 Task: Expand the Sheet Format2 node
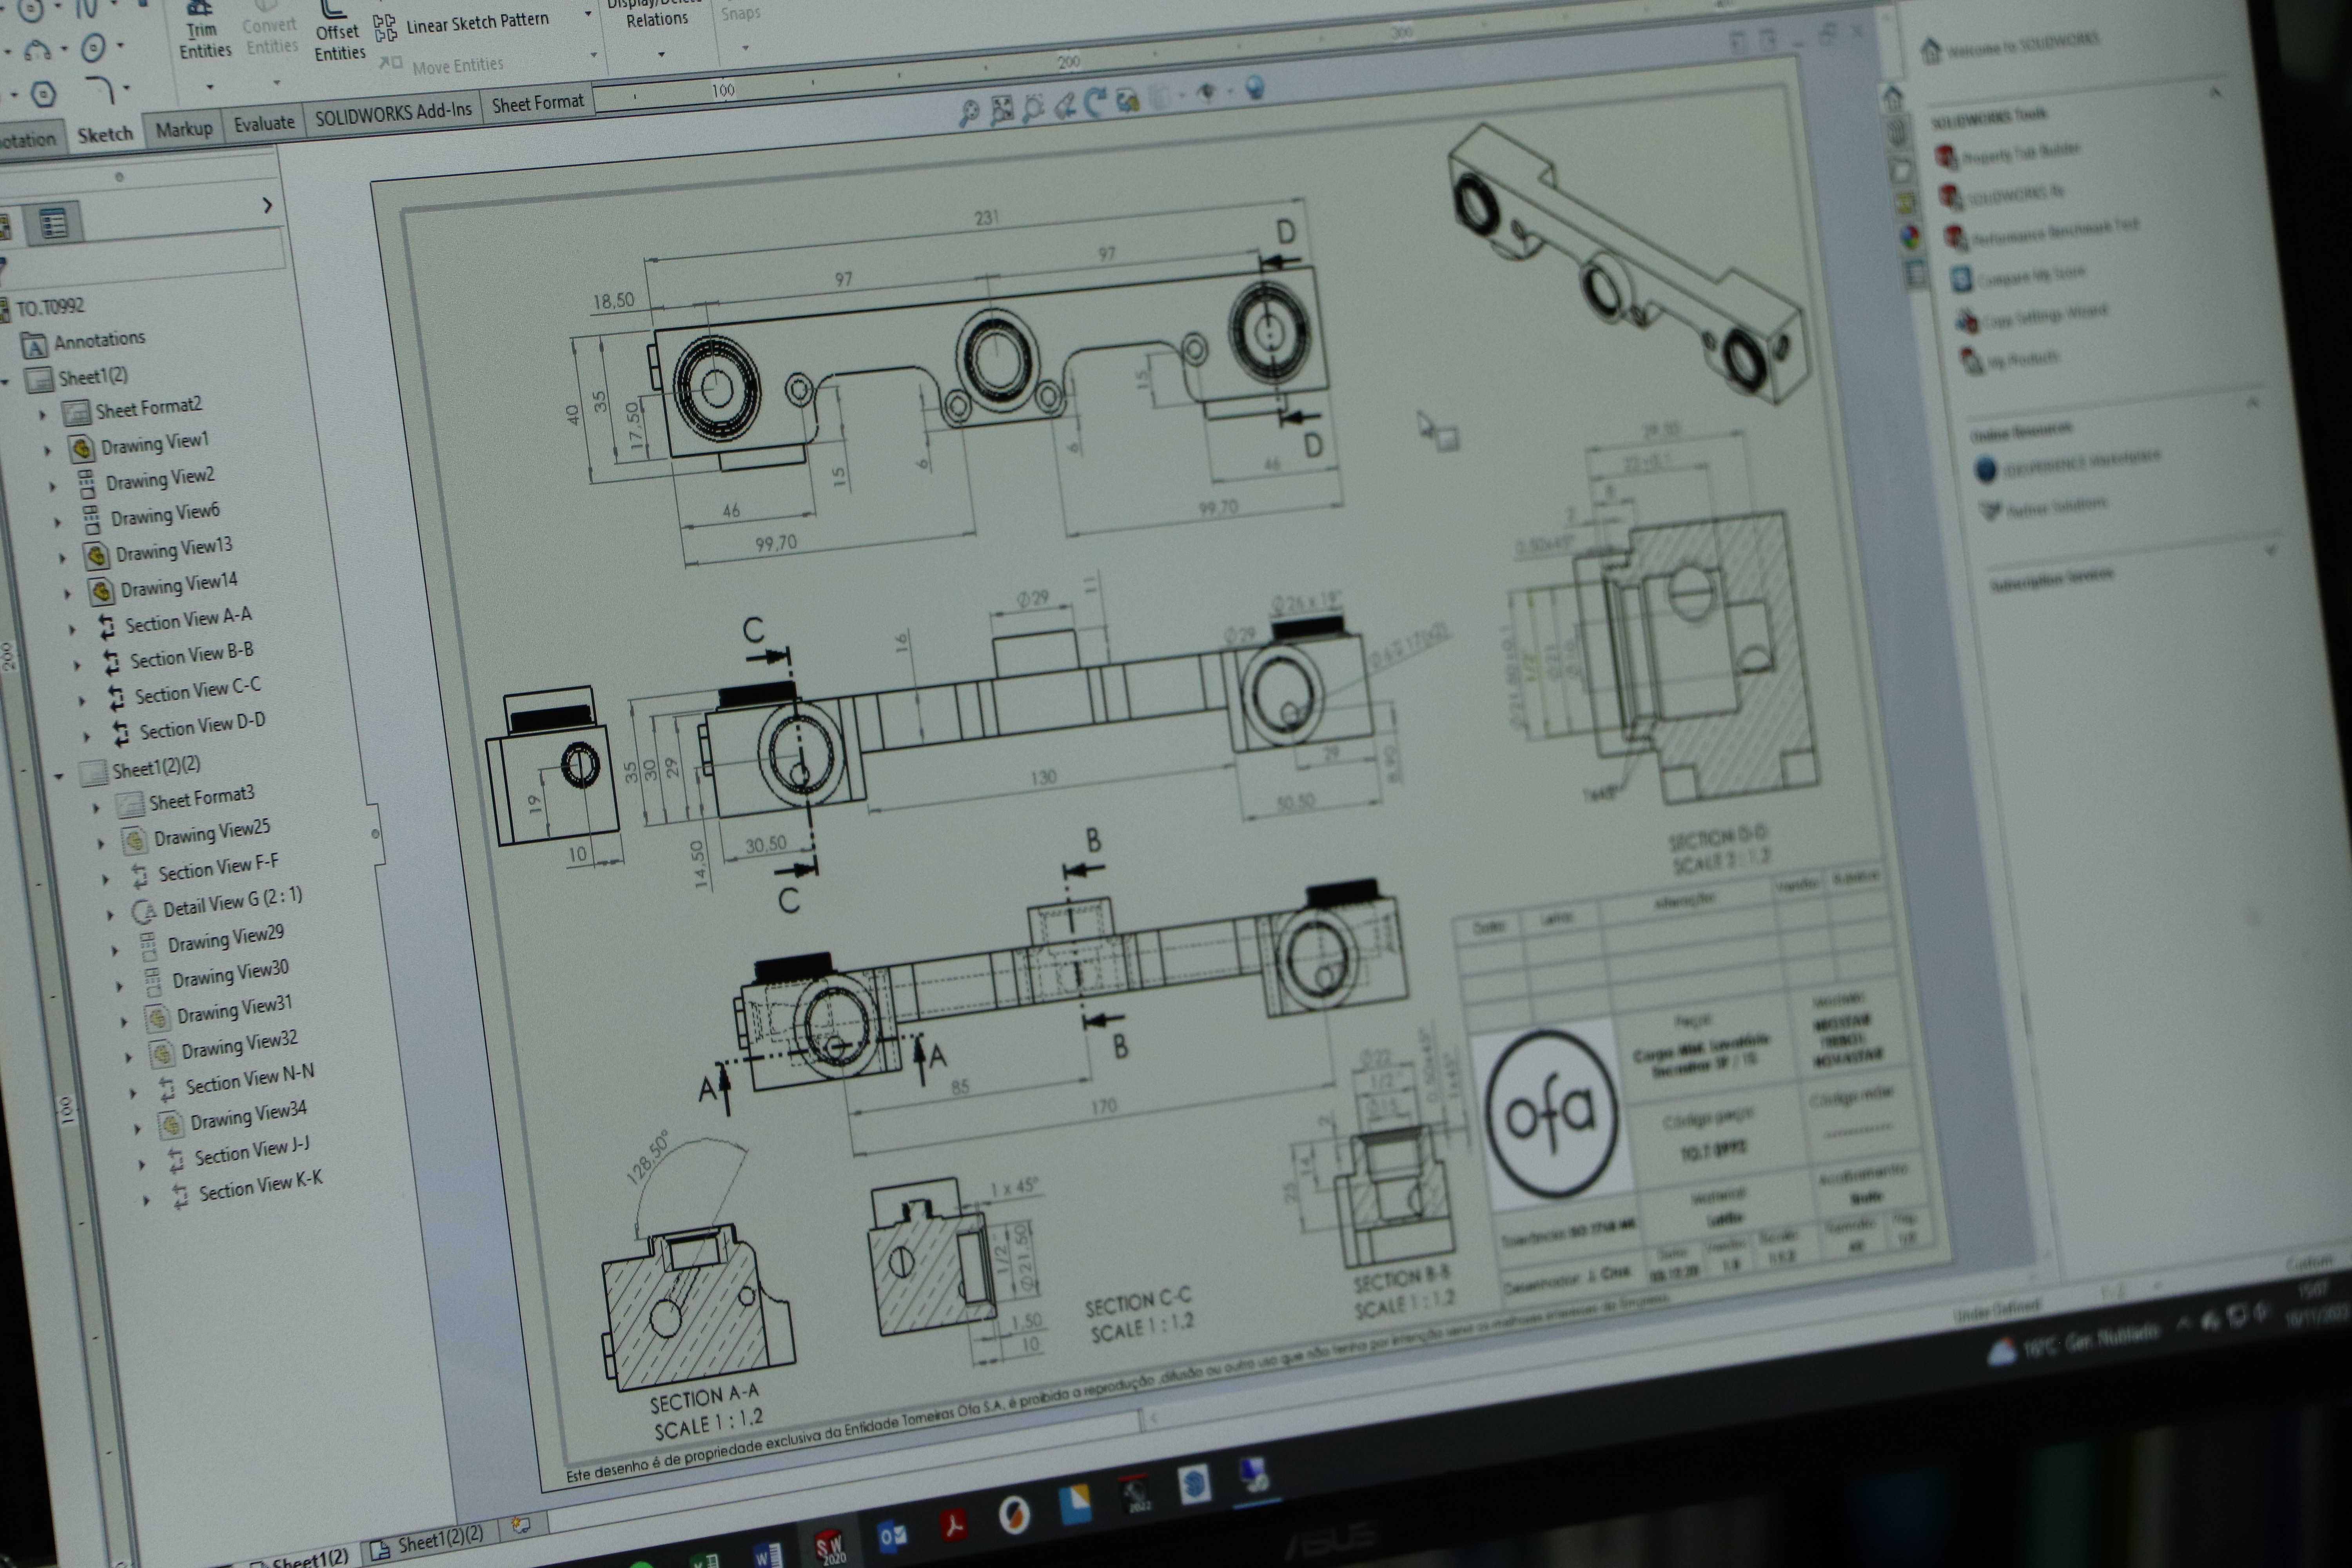(42, 414)
